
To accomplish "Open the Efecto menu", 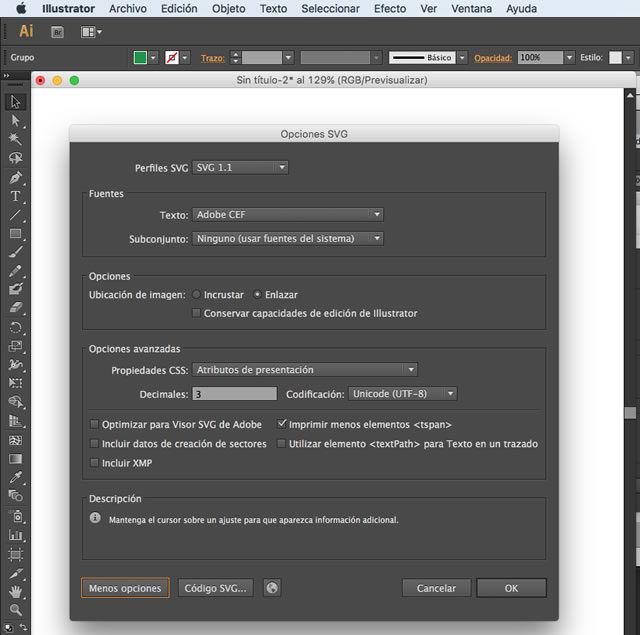I will [390, 9].
